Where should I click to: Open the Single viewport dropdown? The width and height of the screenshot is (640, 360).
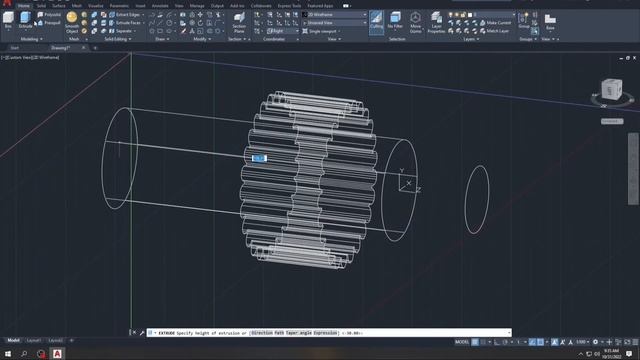[322, 31]
